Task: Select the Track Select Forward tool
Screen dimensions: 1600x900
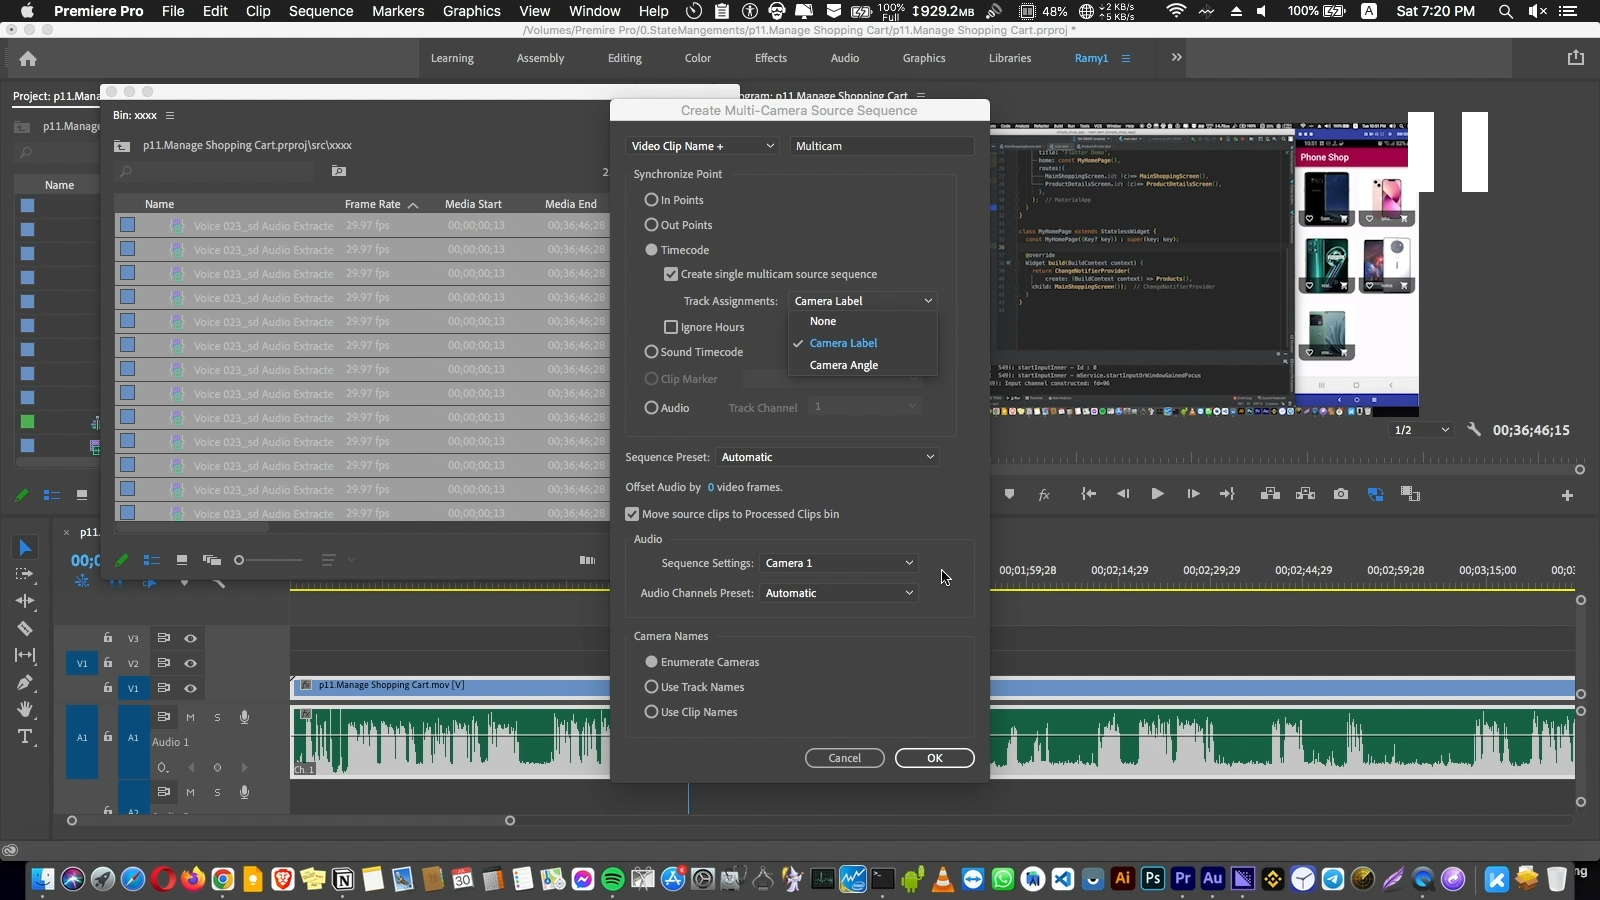Action: coord(25,574)
